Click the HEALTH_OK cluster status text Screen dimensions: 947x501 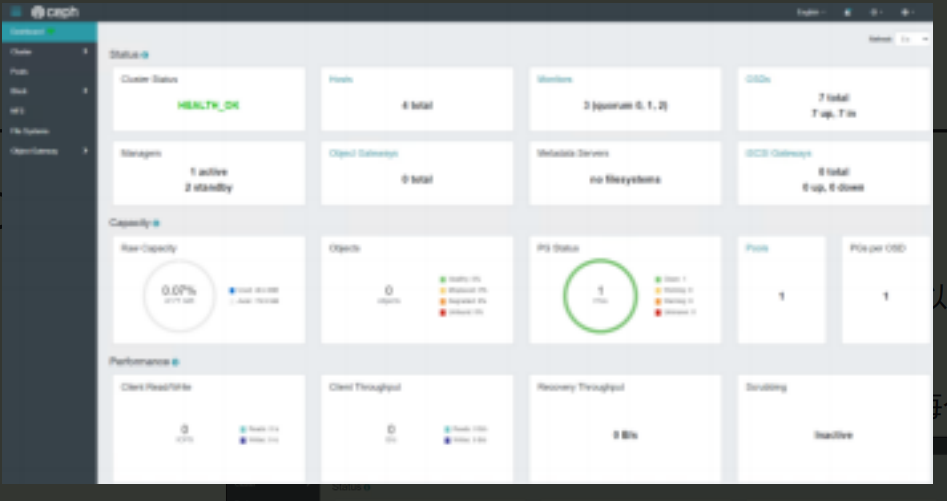(208, 105)
